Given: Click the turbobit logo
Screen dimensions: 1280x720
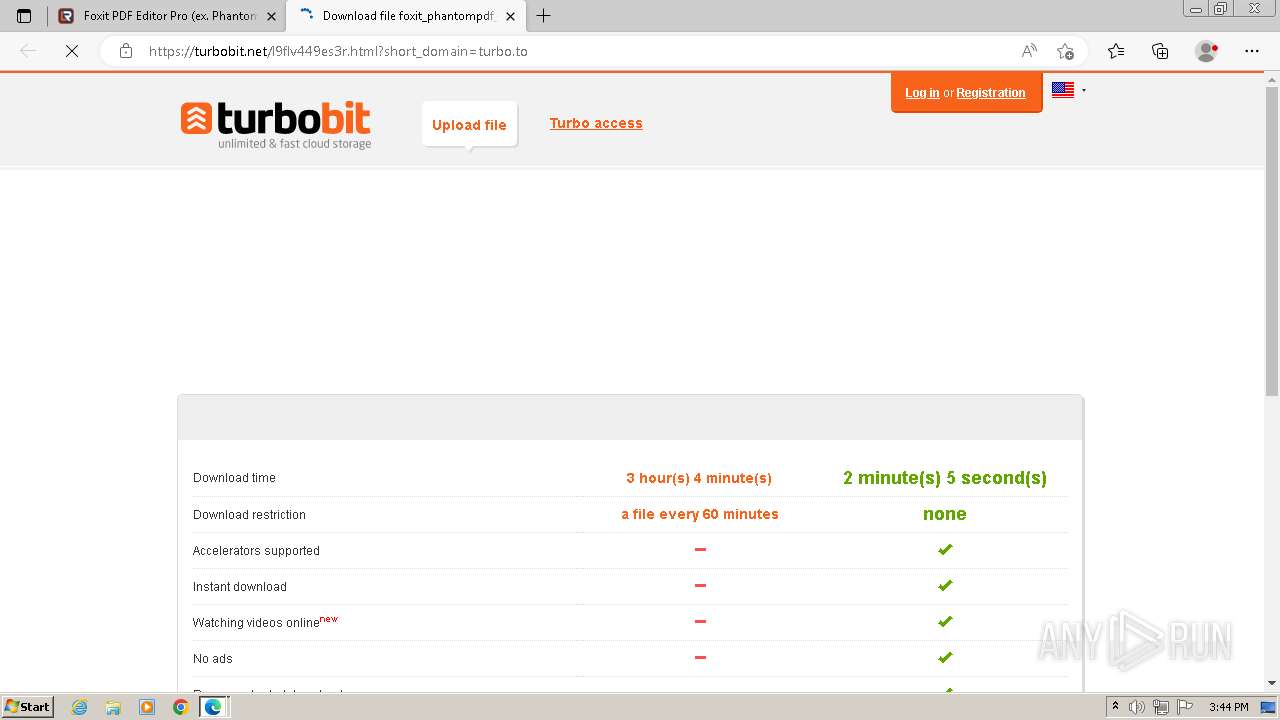Looking at the screenshot, I should click(x=276, y=126).
